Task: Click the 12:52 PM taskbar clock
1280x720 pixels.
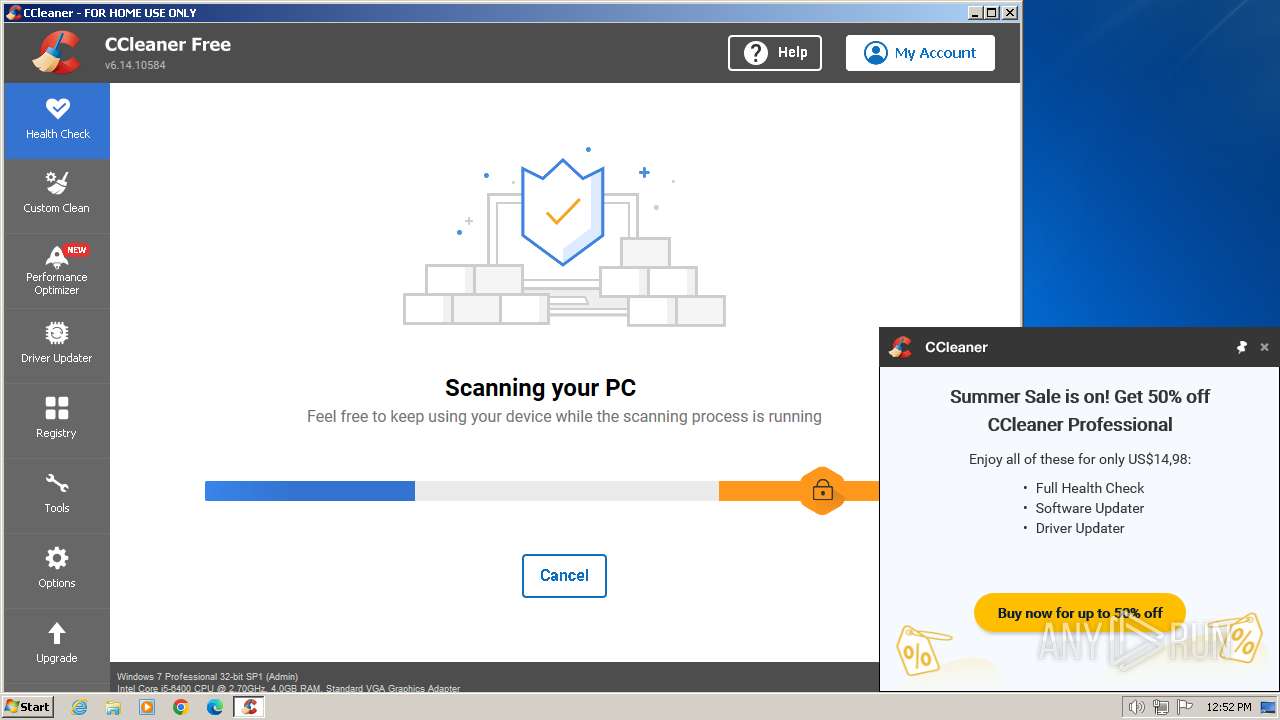Action: (x=1229, y=707)
